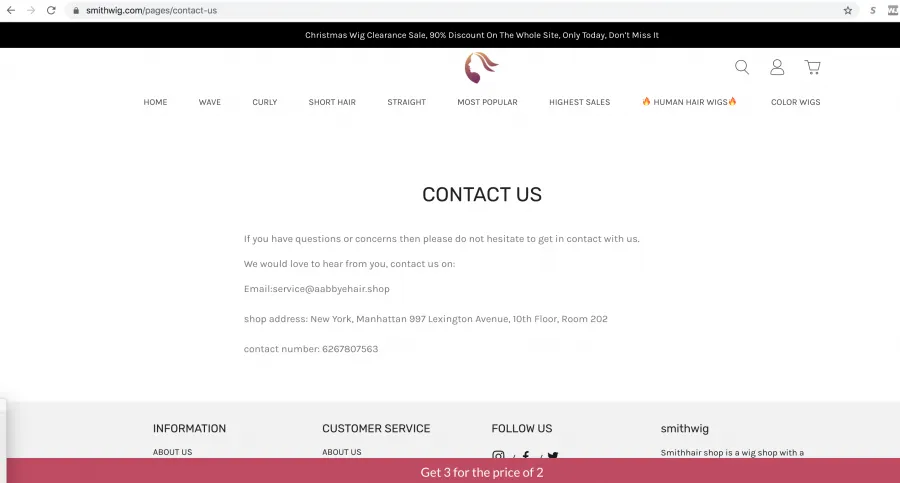Open HUMAN HAIR WIGS menu item

point(689,102)
